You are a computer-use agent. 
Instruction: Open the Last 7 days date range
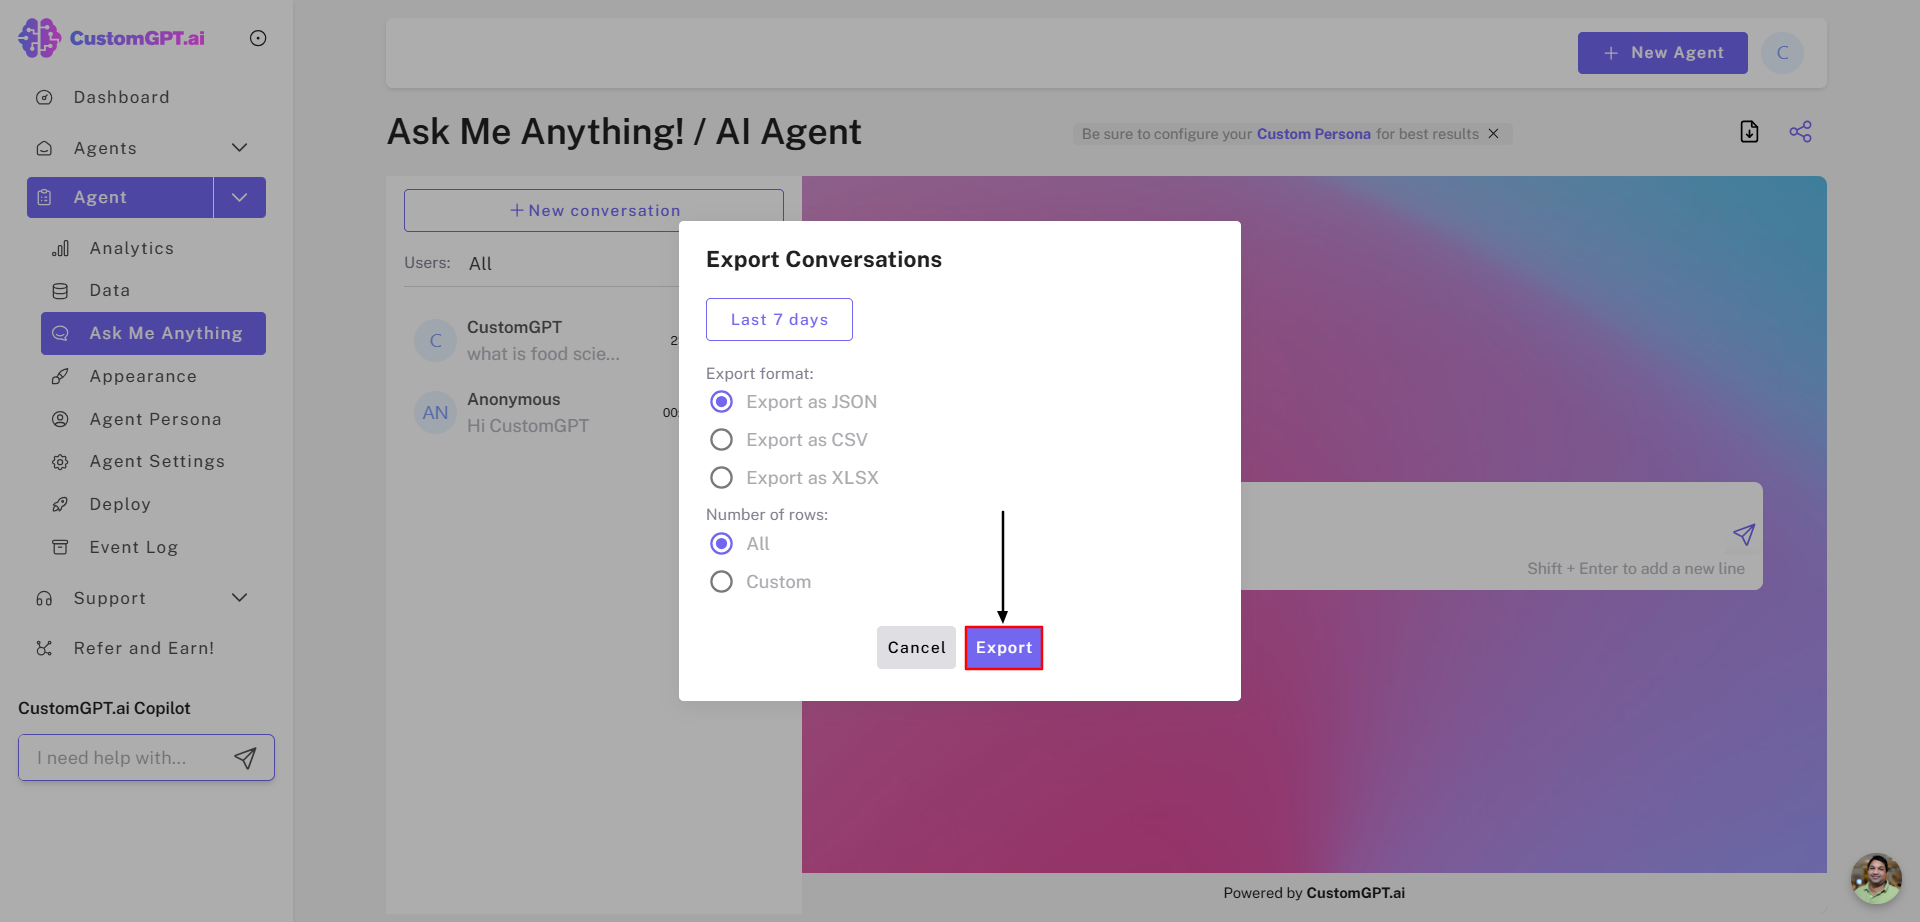pos(779,319)
